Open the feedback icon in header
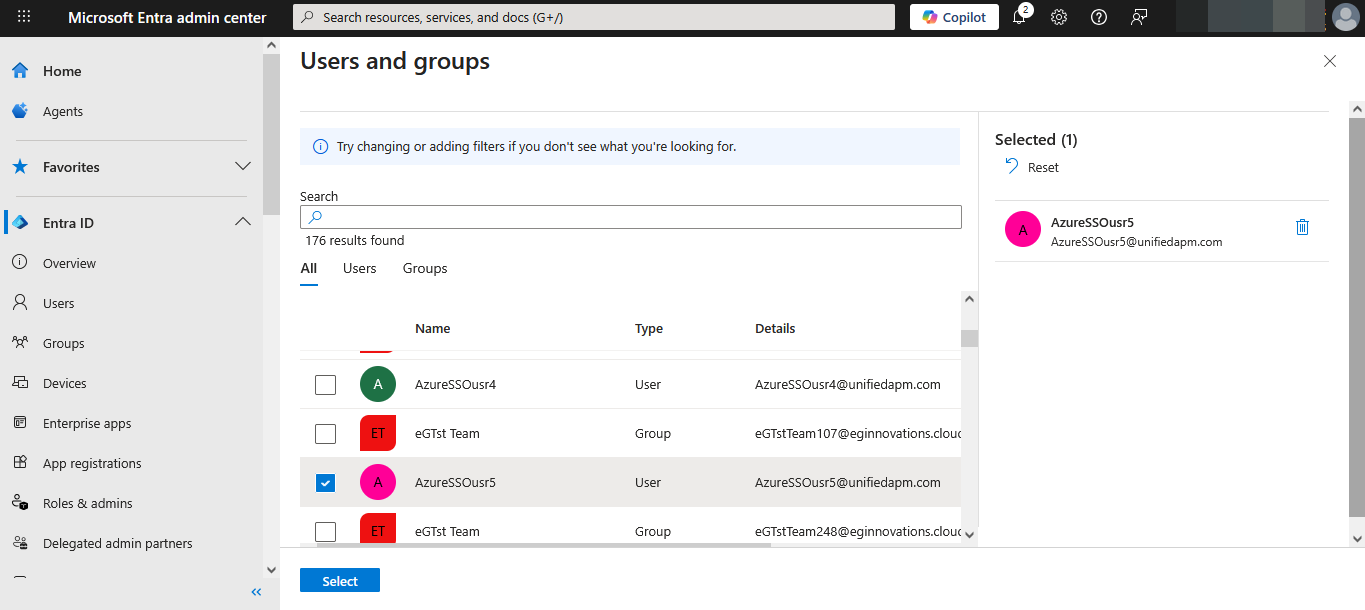 tap(1138, 17)
